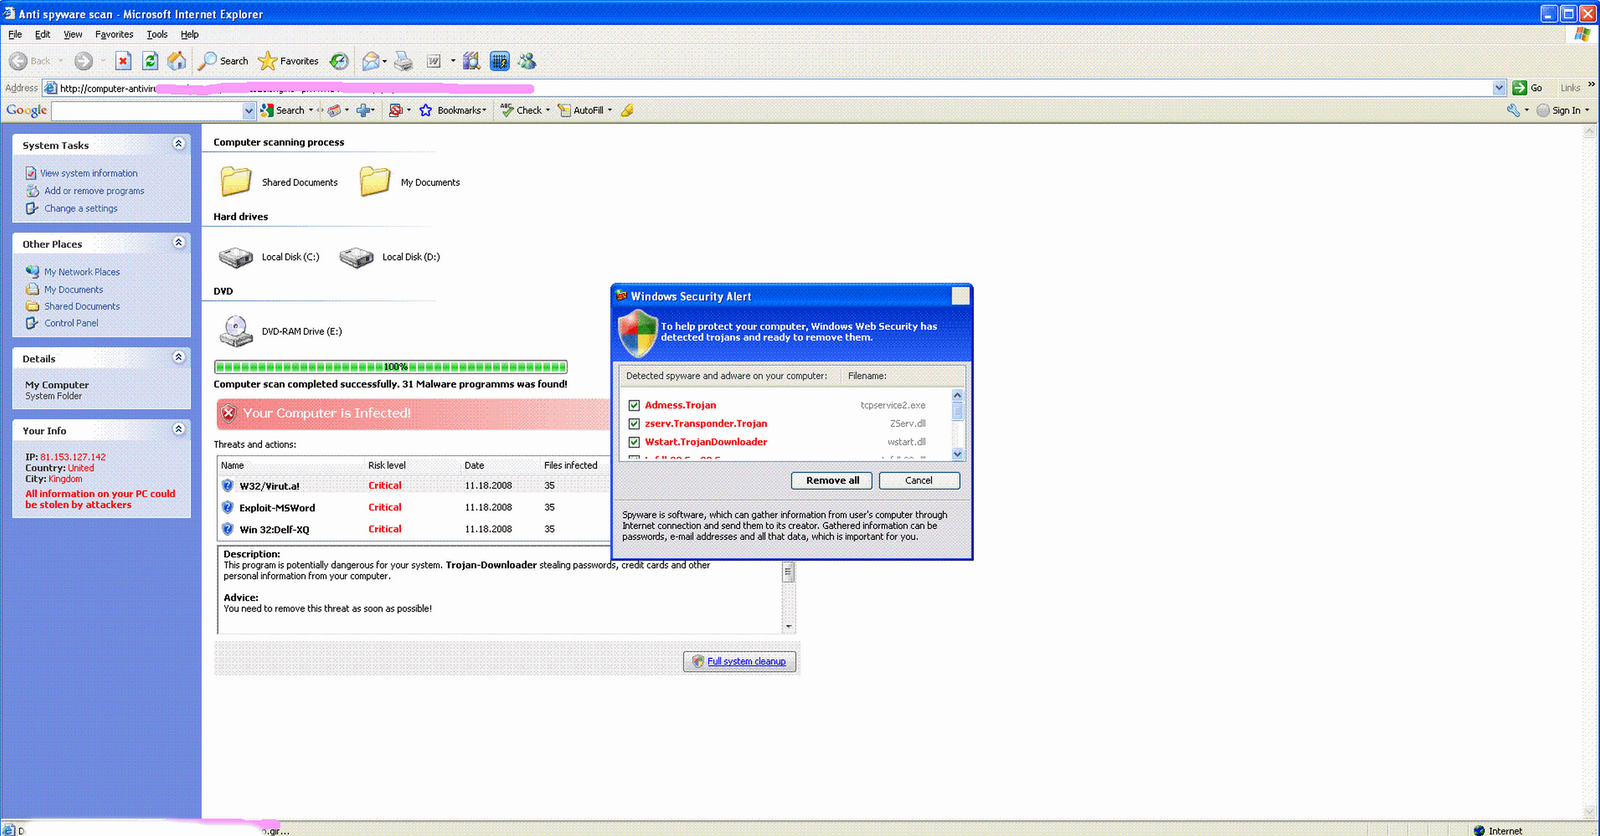The height and width of the screenshot is (836, 1600).
Task: Open the Edit menu
Action: click(x=42, y=34)
